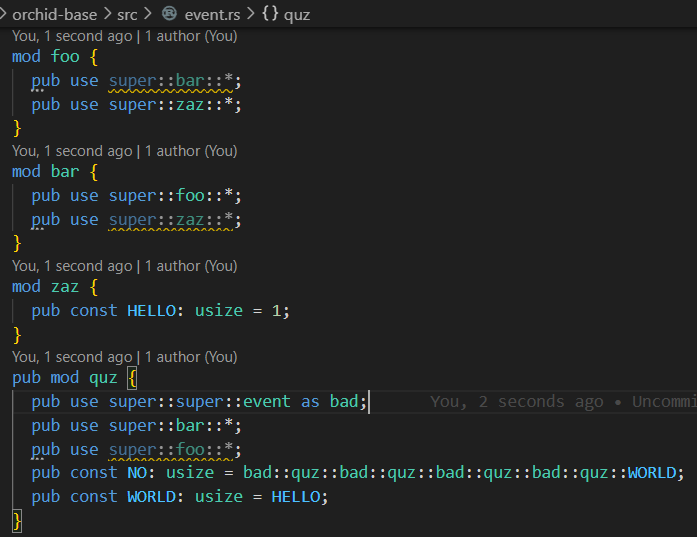Open event.rs breadcrumb item
The width and height of the screenshot is (697, 537).
212,15
